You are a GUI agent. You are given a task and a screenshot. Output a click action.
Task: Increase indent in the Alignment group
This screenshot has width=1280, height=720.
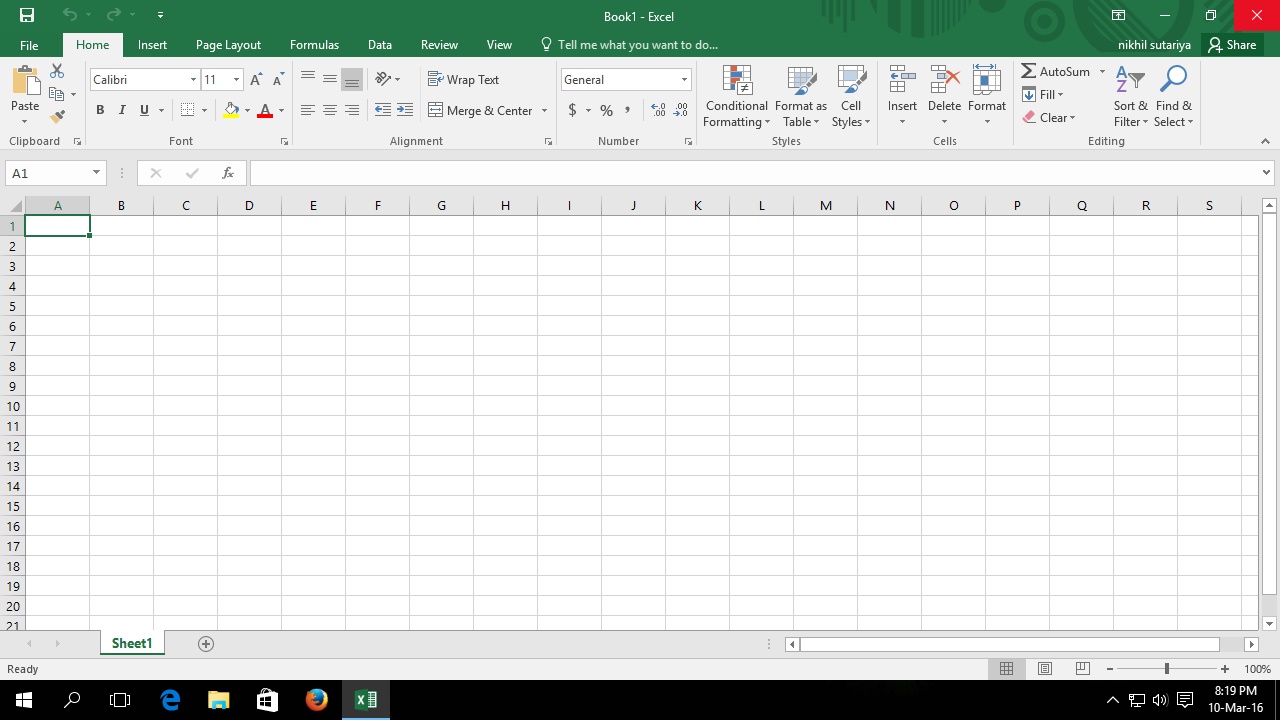pos(405,110)
